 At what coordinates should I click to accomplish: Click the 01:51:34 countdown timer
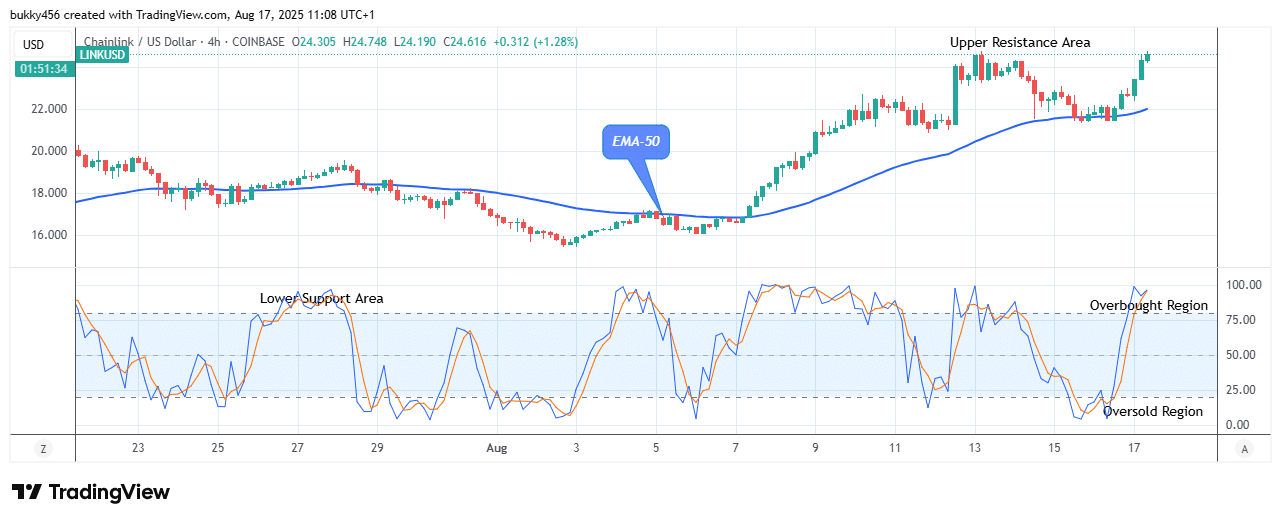point(43,69)
